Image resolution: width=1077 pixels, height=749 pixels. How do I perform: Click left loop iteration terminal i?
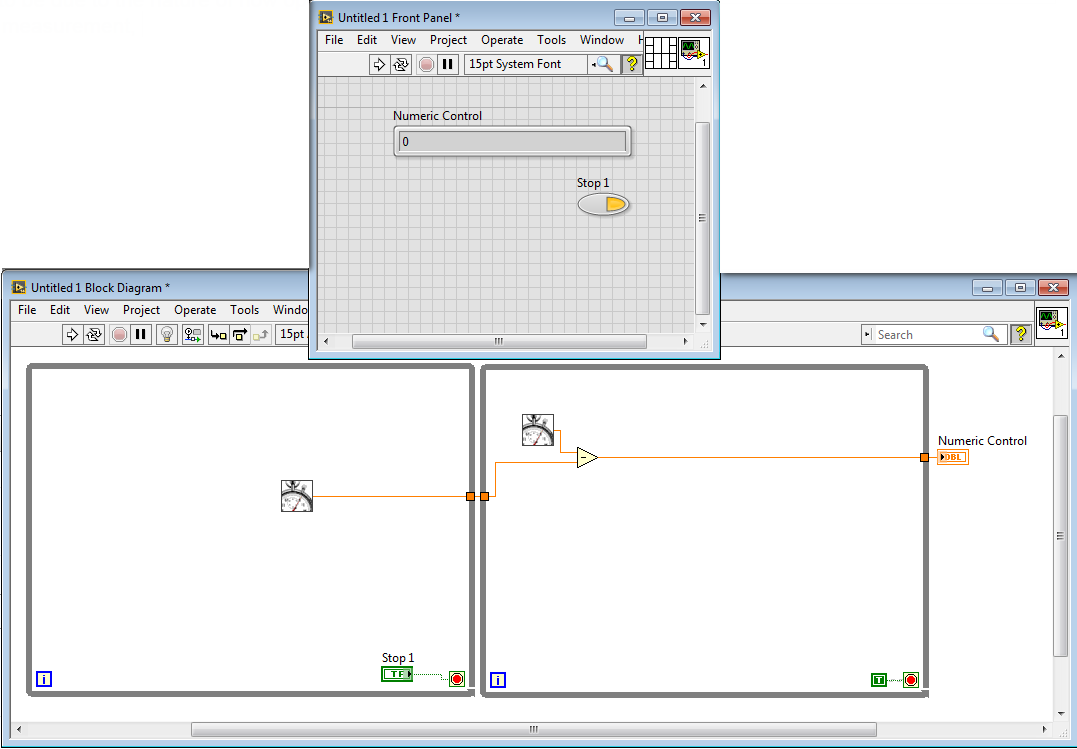[x=44, y=680]
